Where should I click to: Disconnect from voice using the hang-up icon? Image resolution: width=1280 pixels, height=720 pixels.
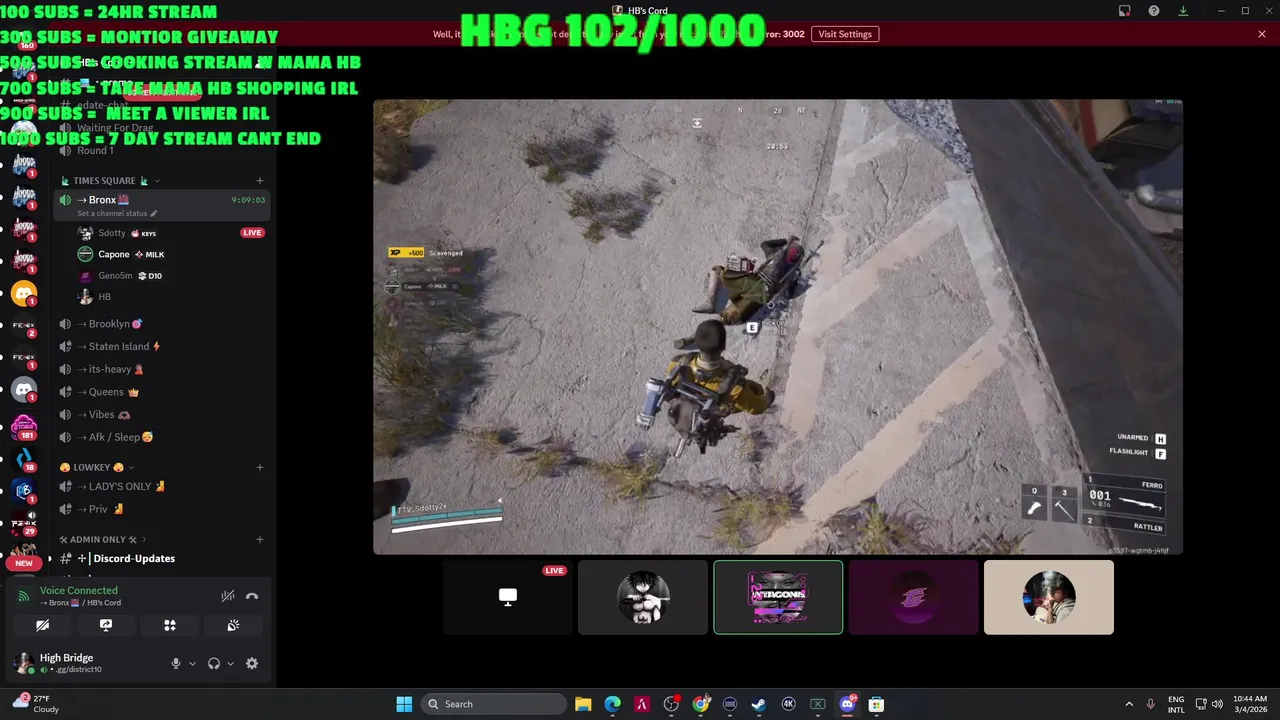(x=252, y=596)
